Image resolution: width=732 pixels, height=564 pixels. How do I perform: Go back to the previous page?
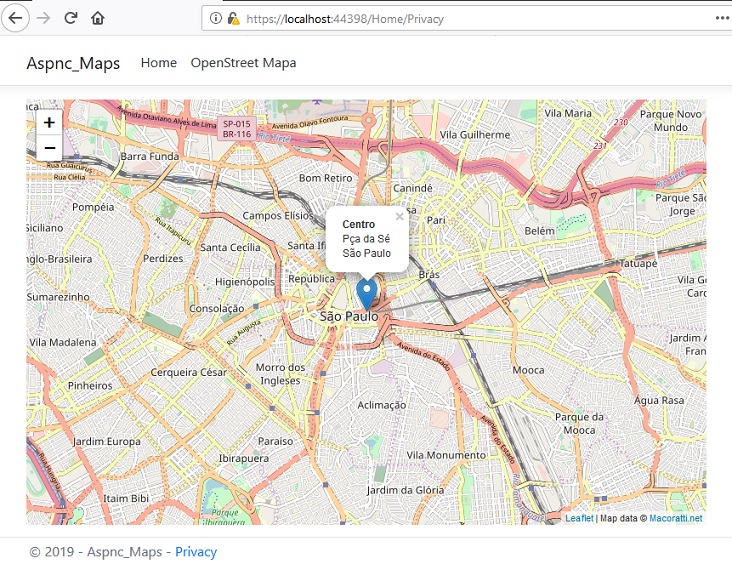coord(16,18)
